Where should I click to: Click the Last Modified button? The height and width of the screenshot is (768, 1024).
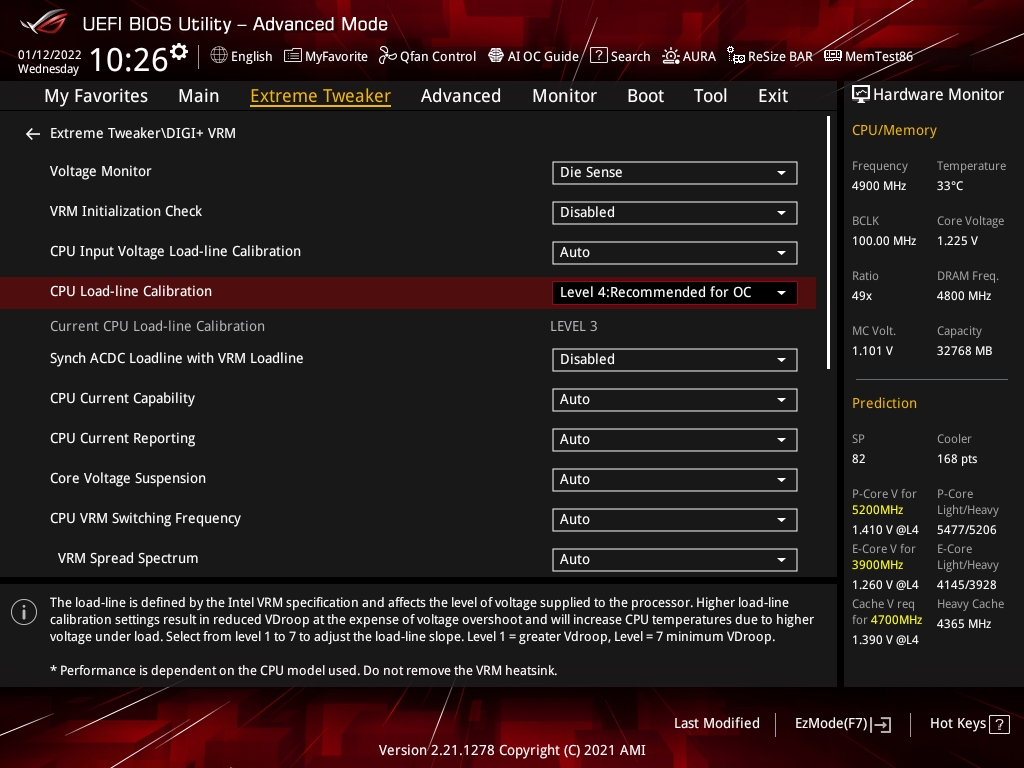click(716, 724)
